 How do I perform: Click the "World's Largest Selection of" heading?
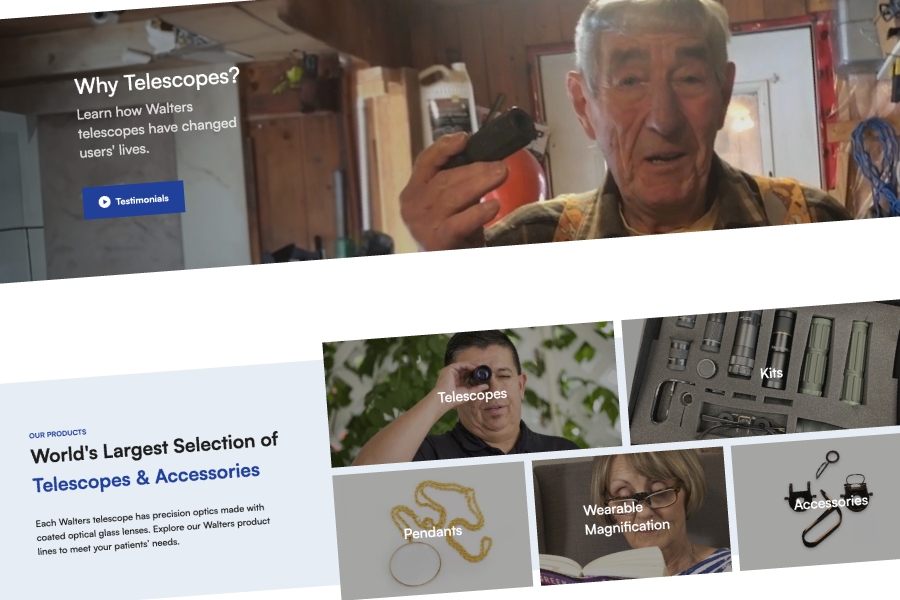154,447
